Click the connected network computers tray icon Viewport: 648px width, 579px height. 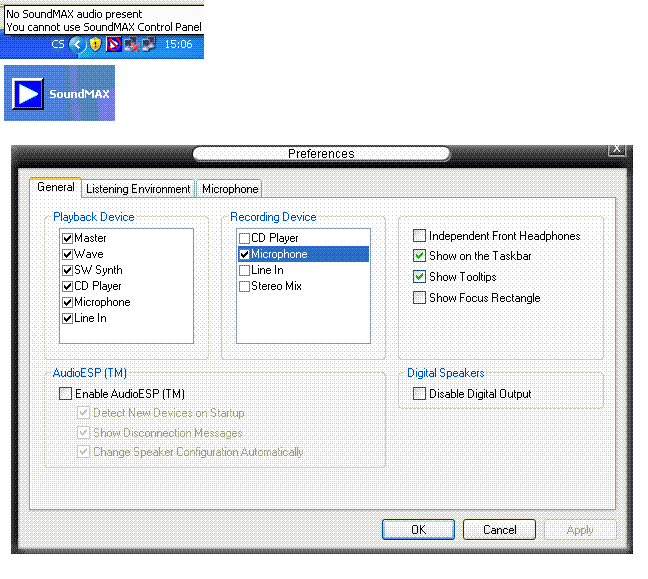pyautogui.click(x=148, y=44)
